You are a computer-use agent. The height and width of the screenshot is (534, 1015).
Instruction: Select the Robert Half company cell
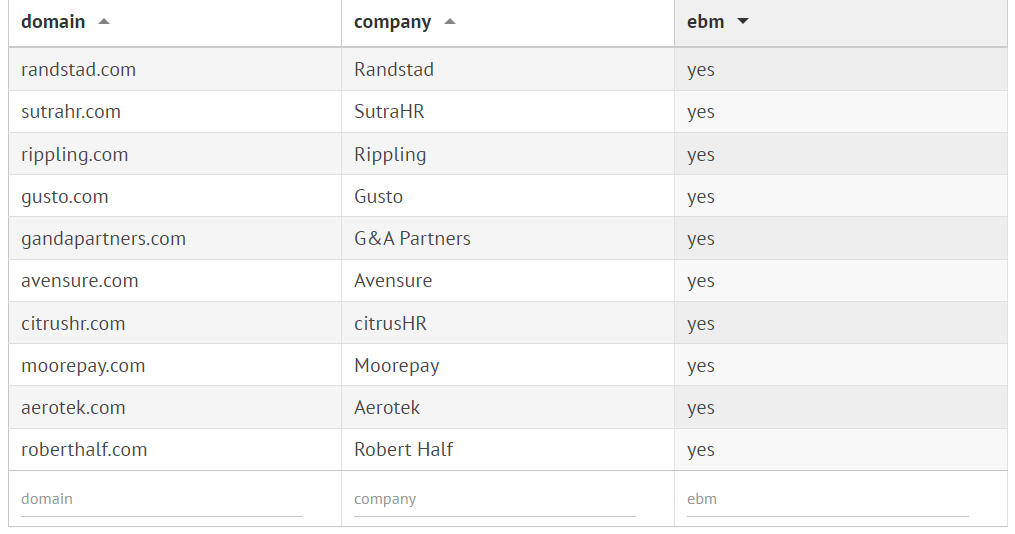pos(403,450)
